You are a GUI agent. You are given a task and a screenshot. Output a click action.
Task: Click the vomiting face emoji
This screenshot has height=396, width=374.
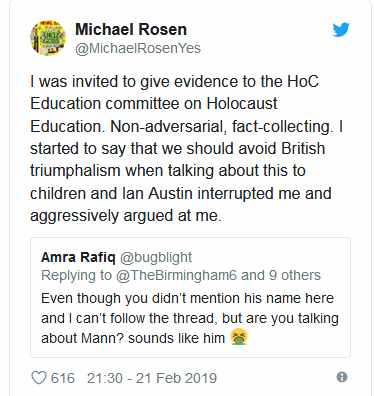pos(239,338)
